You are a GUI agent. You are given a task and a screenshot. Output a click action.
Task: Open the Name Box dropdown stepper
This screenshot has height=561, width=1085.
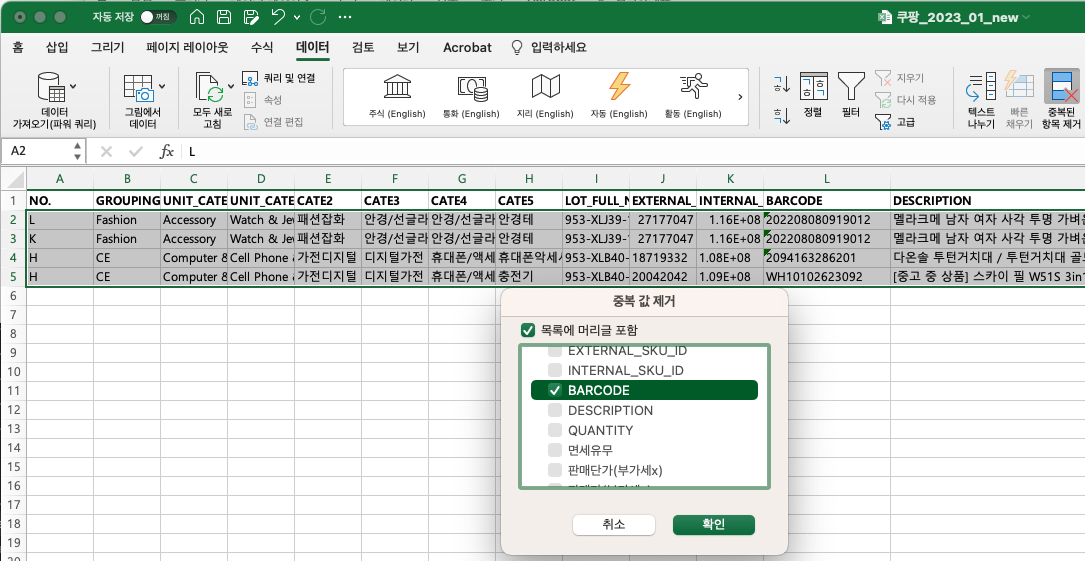click(x=78, y=152)
